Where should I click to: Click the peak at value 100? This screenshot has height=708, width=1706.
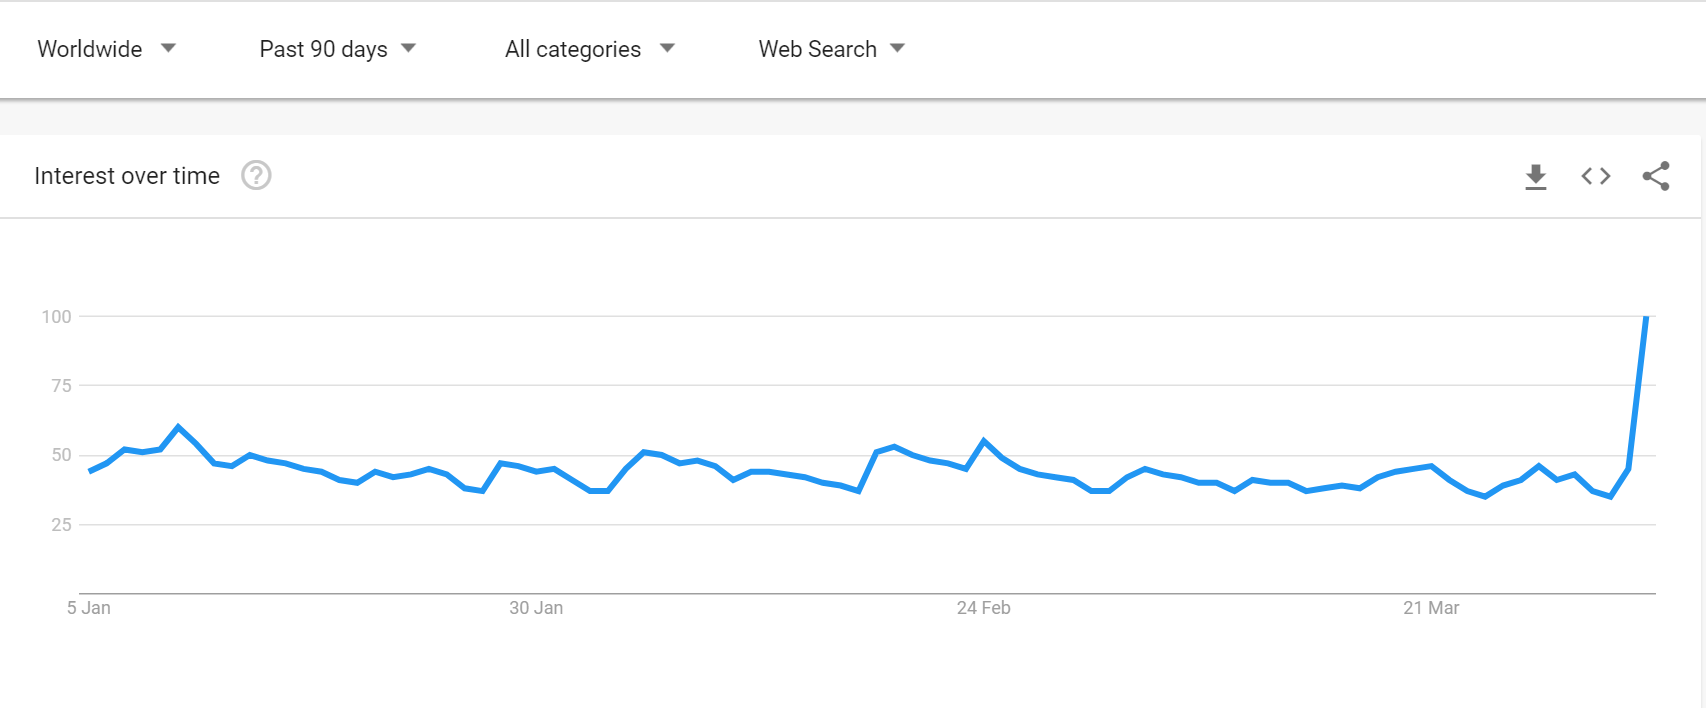pyautogui.click(x=1646, y=317)
